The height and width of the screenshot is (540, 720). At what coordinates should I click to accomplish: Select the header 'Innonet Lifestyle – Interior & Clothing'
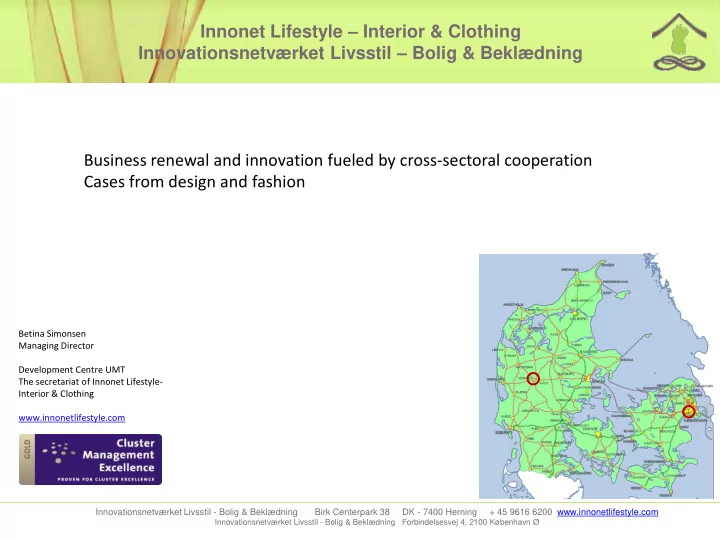pyautogui.click(x=360, y=32)
